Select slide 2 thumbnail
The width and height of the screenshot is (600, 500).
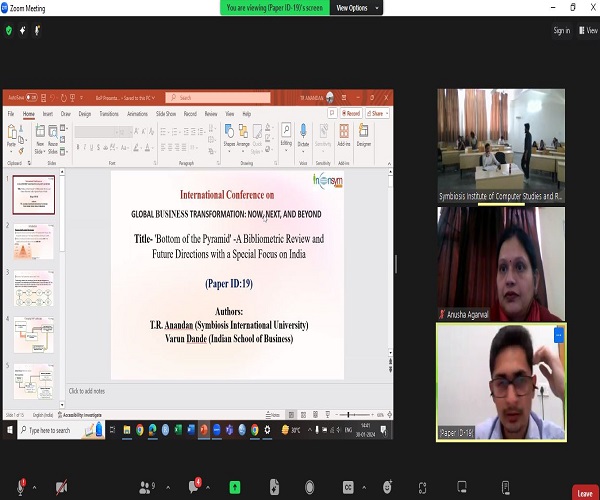click(34, 241)
